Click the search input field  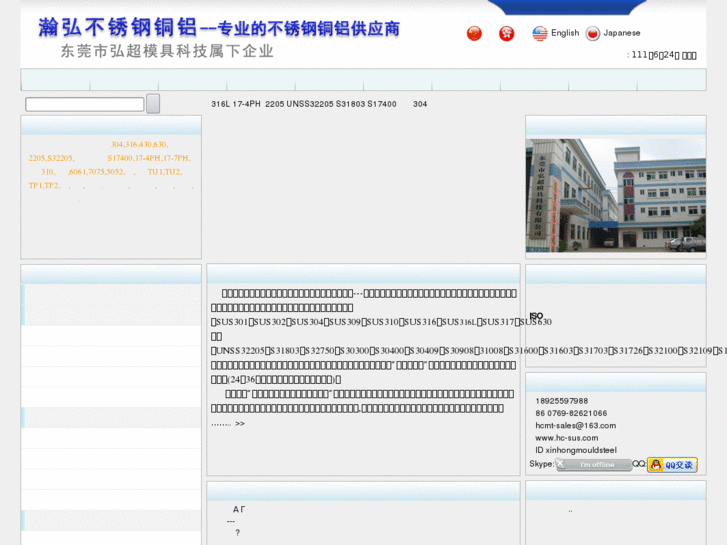(85, 104)
